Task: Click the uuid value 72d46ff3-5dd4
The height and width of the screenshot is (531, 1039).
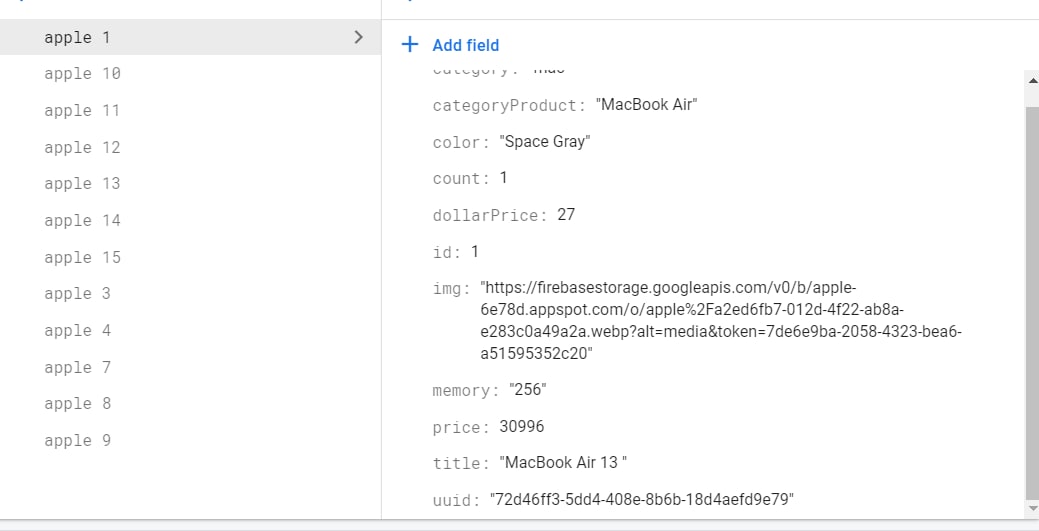Action: click(x=641, y=499)
